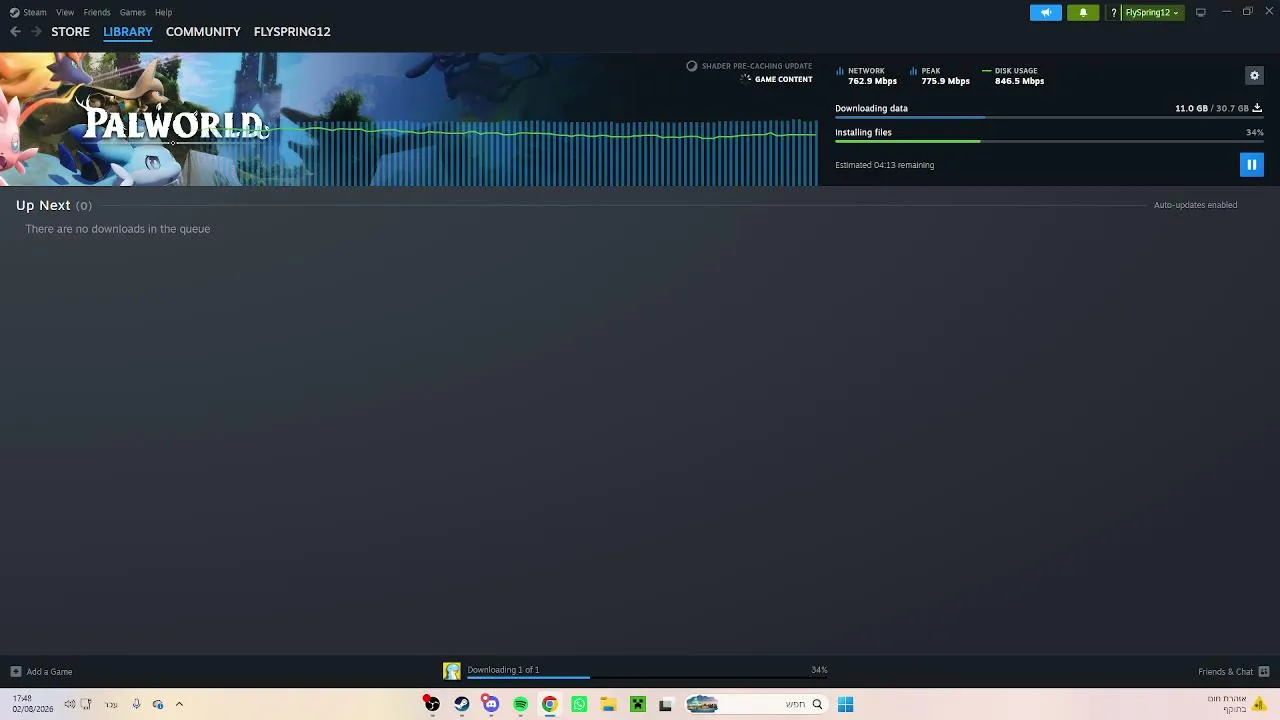This screenshot has width=1280, height=720.
Task: Open the Help menu
Action: click(x=163, y=12)
